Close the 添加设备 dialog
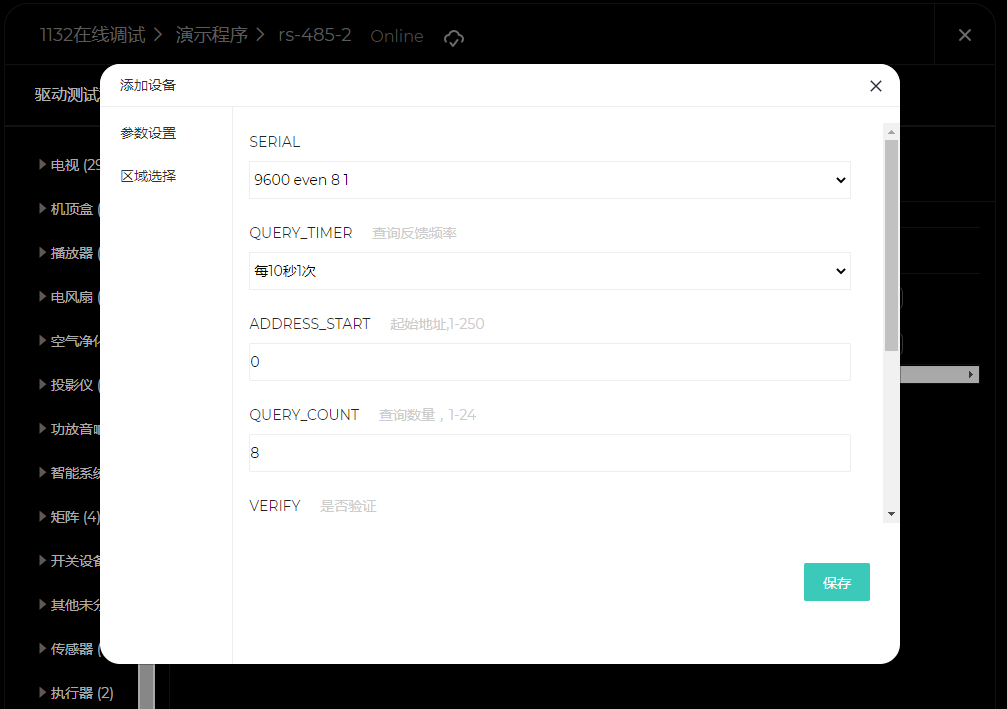The image size is (1007, 709). point(875,86)
